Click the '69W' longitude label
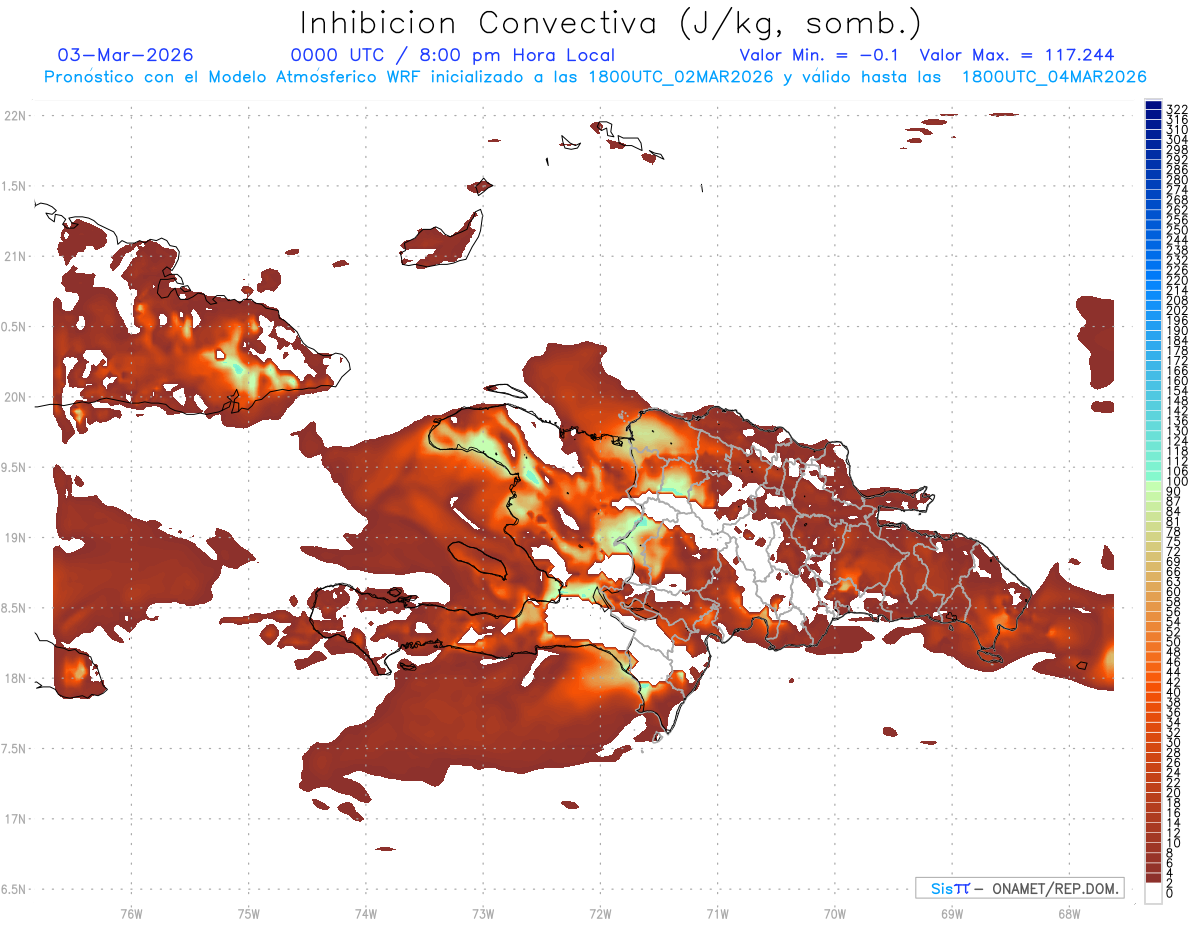The image size is (1200, 927). [x=951, y=912]
